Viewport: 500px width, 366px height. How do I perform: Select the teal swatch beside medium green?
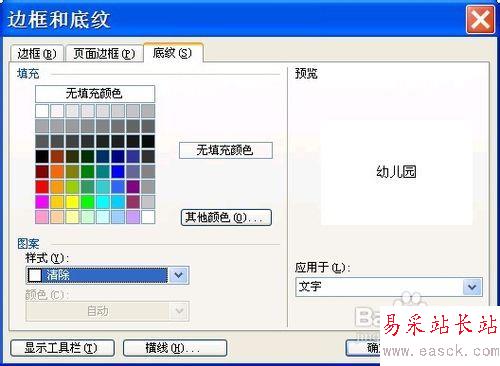[x=103, y=172]
